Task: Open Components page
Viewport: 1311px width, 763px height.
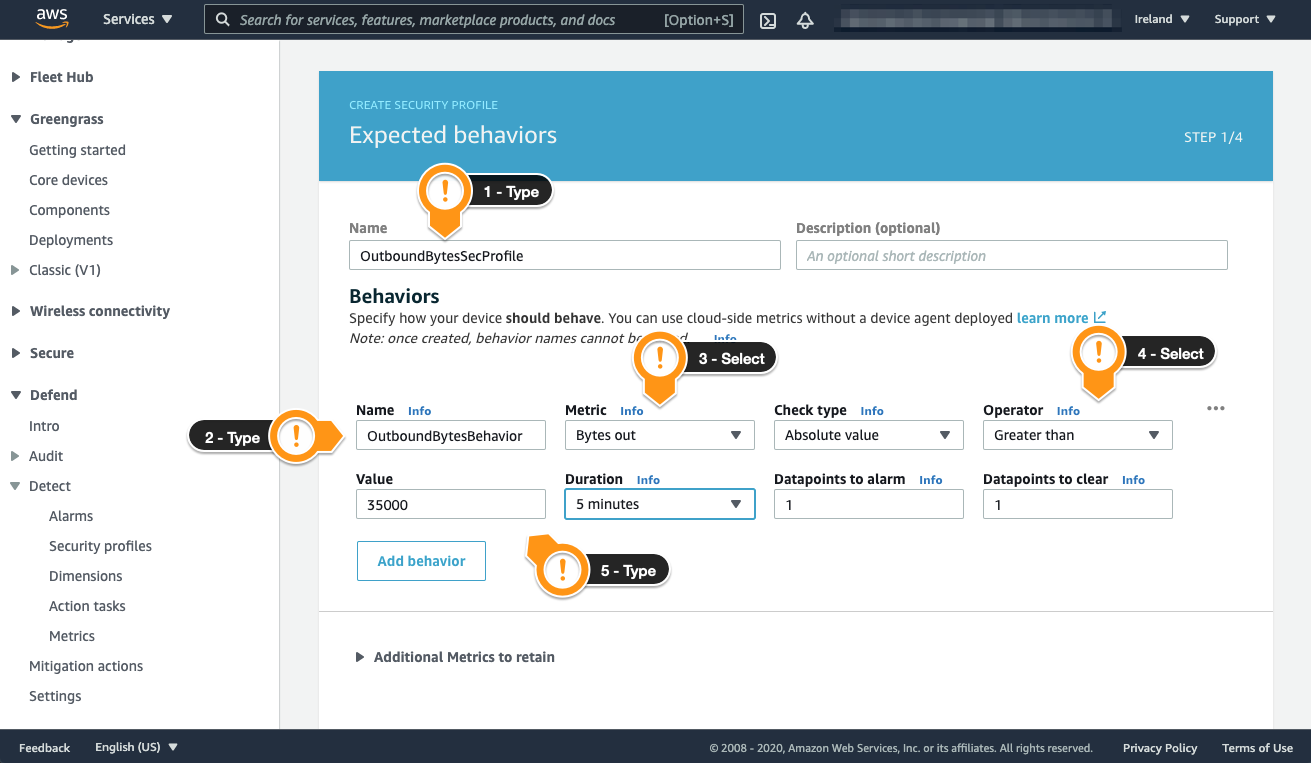Action: pos(69,210)
